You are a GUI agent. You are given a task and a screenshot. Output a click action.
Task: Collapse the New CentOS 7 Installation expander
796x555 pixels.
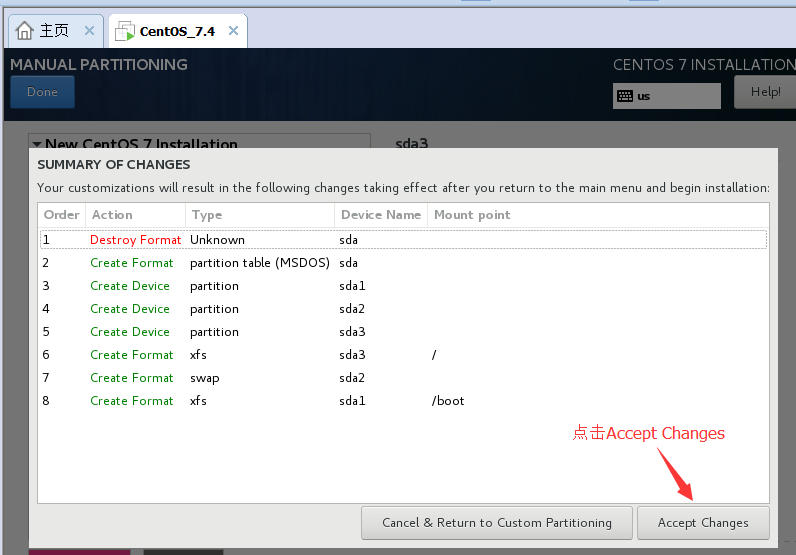click(x=37, y=144)
